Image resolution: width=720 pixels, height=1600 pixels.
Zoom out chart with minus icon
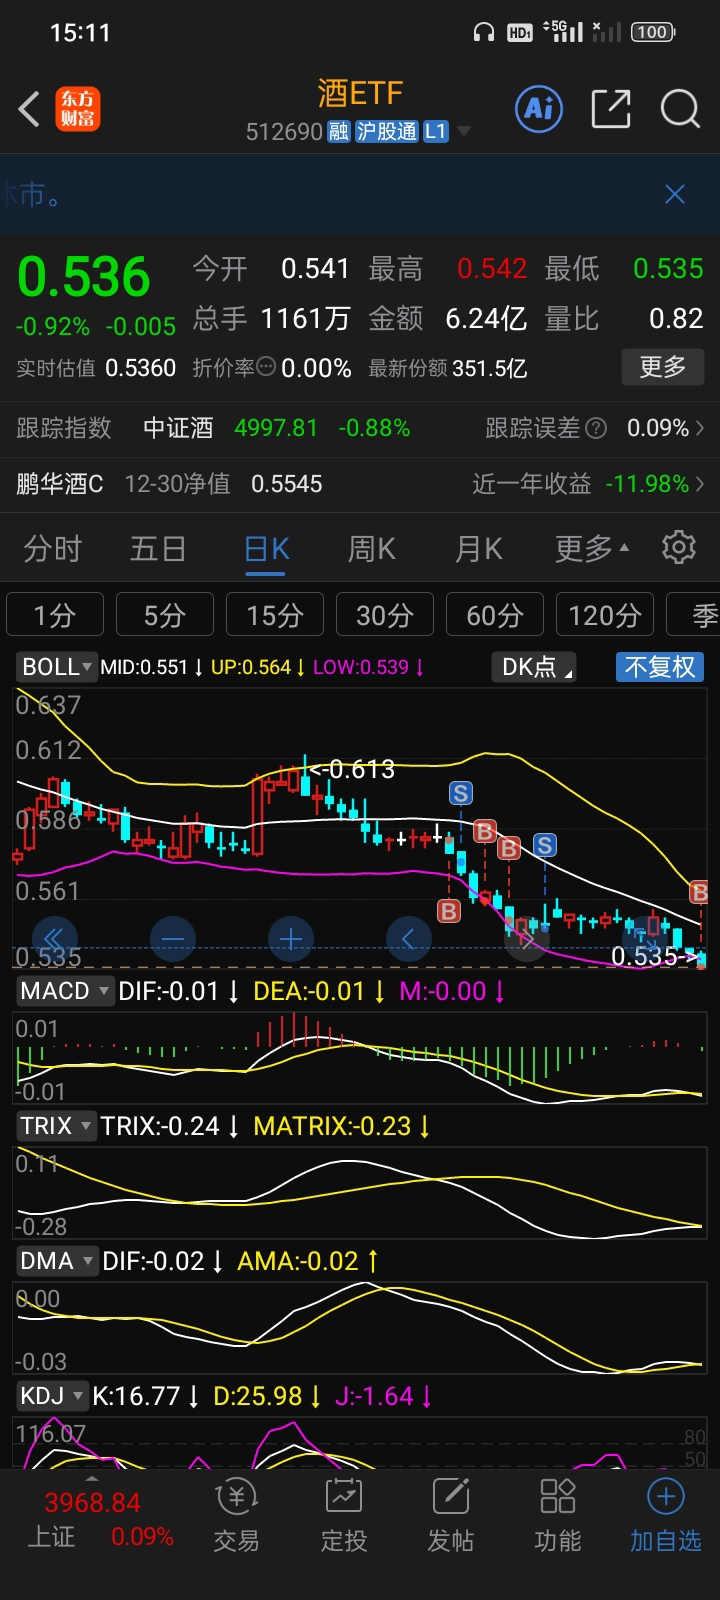pyautogui.click(x=172, y=939)
